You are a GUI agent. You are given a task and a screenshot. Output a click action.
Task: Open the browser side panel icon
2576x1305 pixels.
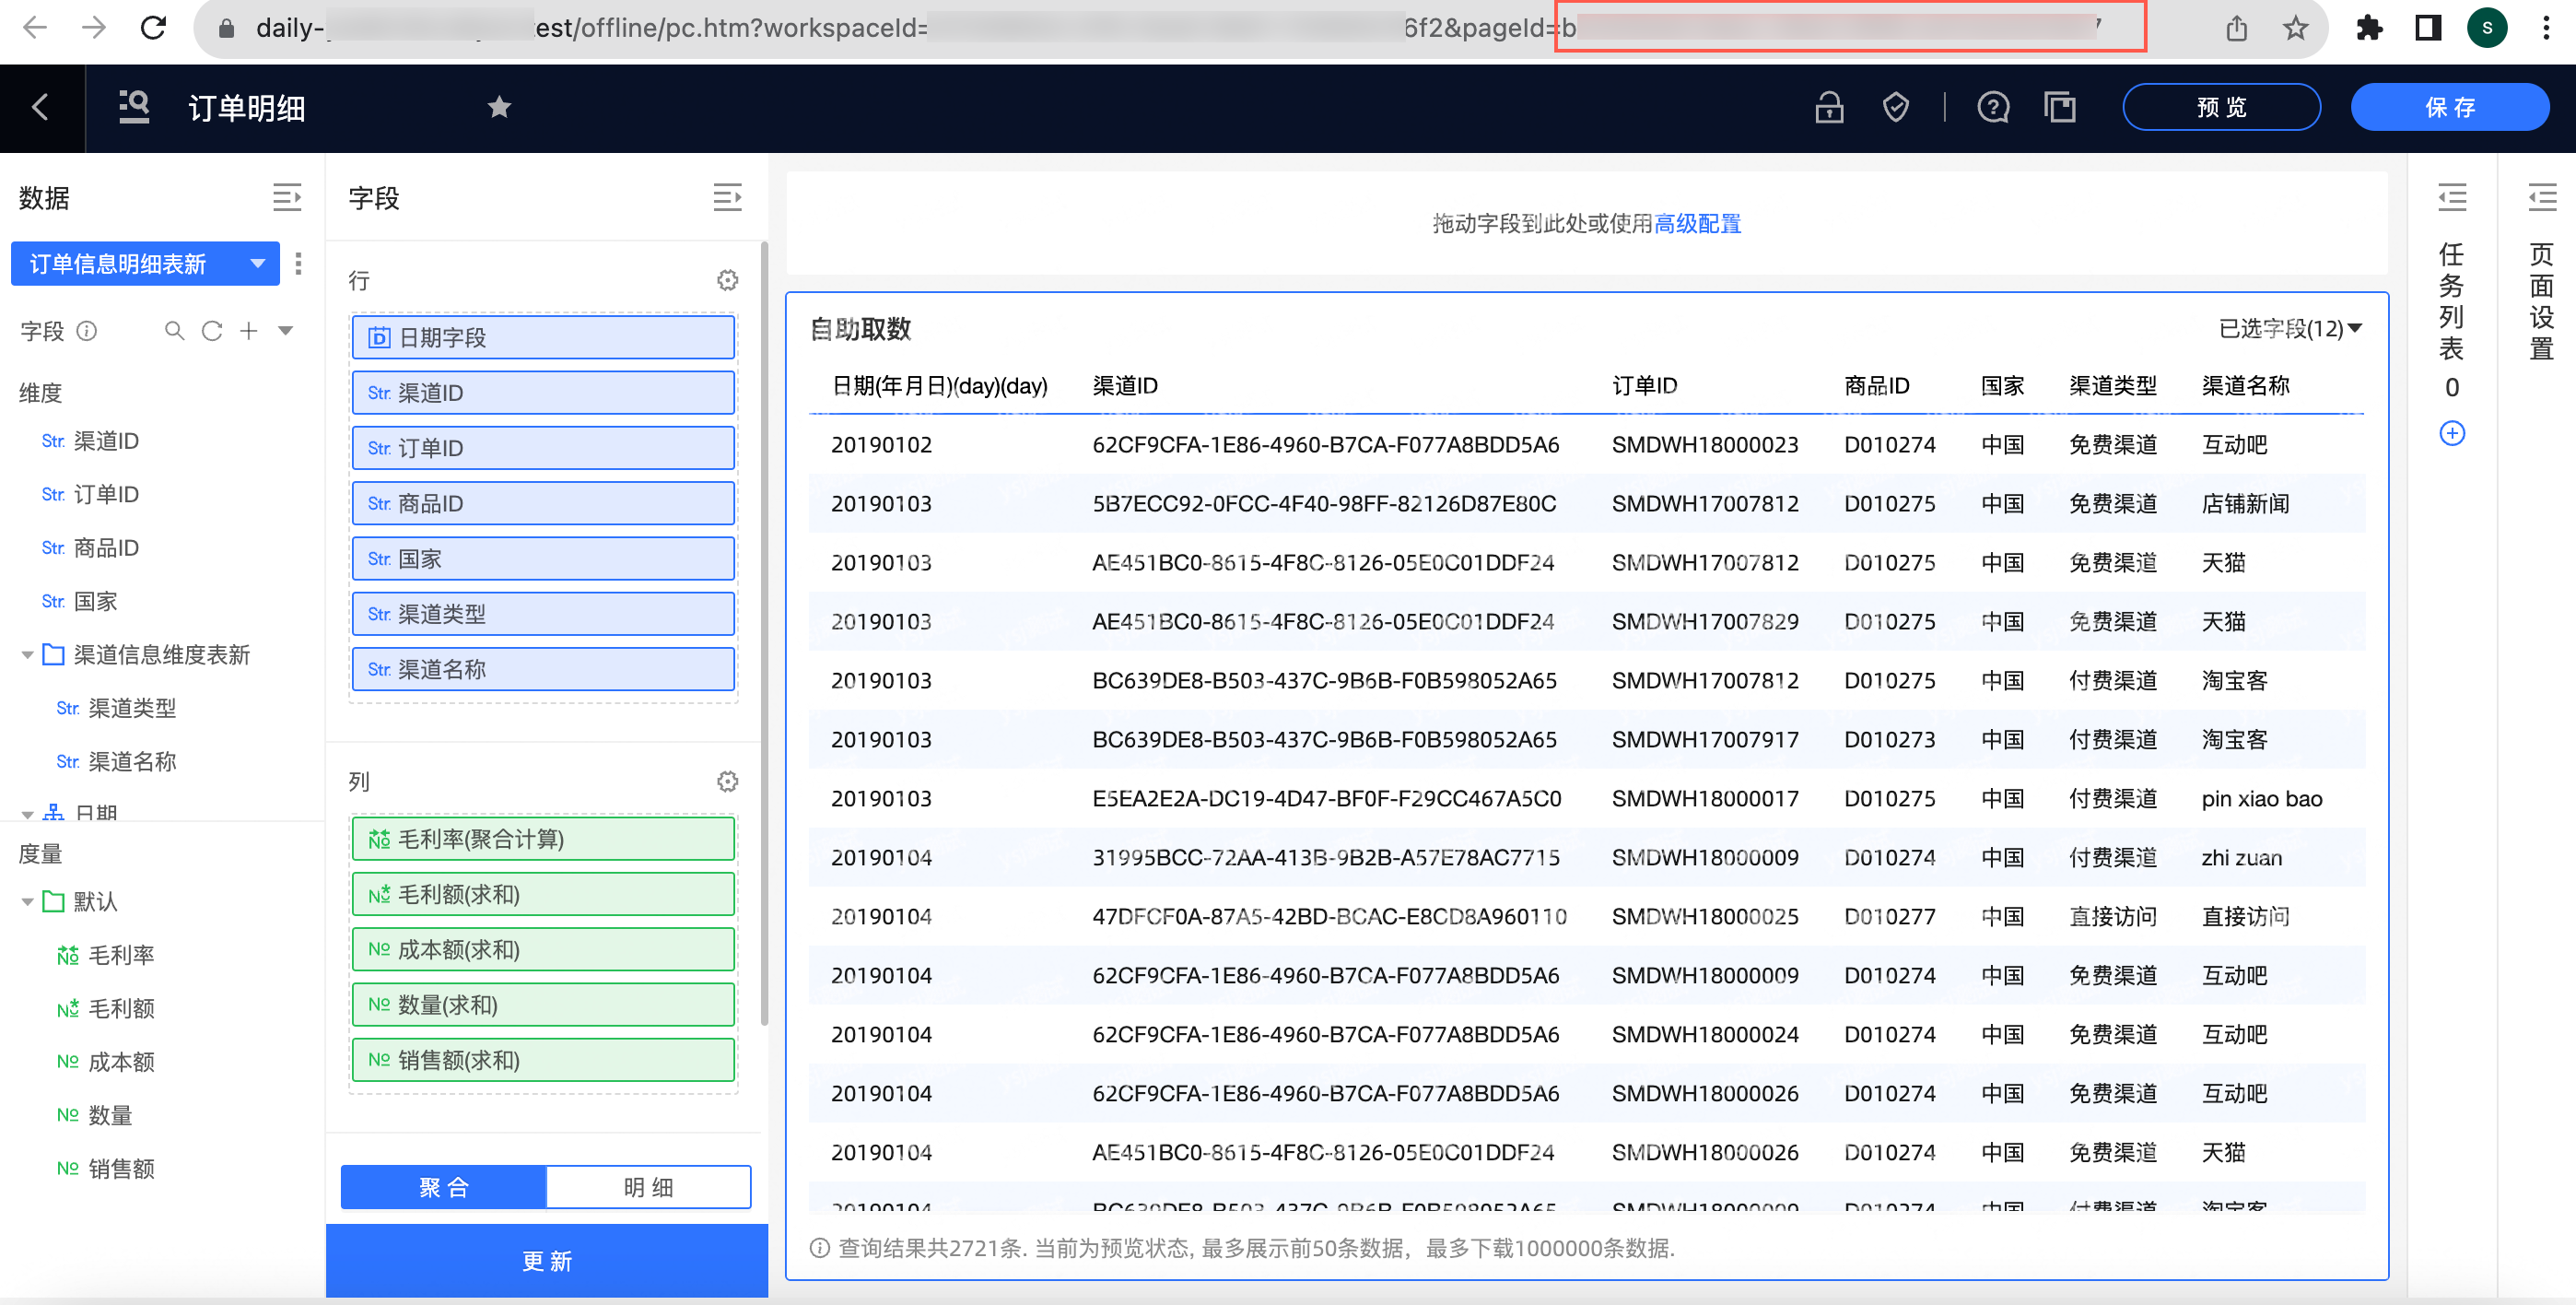click(x=2428, y=28)
